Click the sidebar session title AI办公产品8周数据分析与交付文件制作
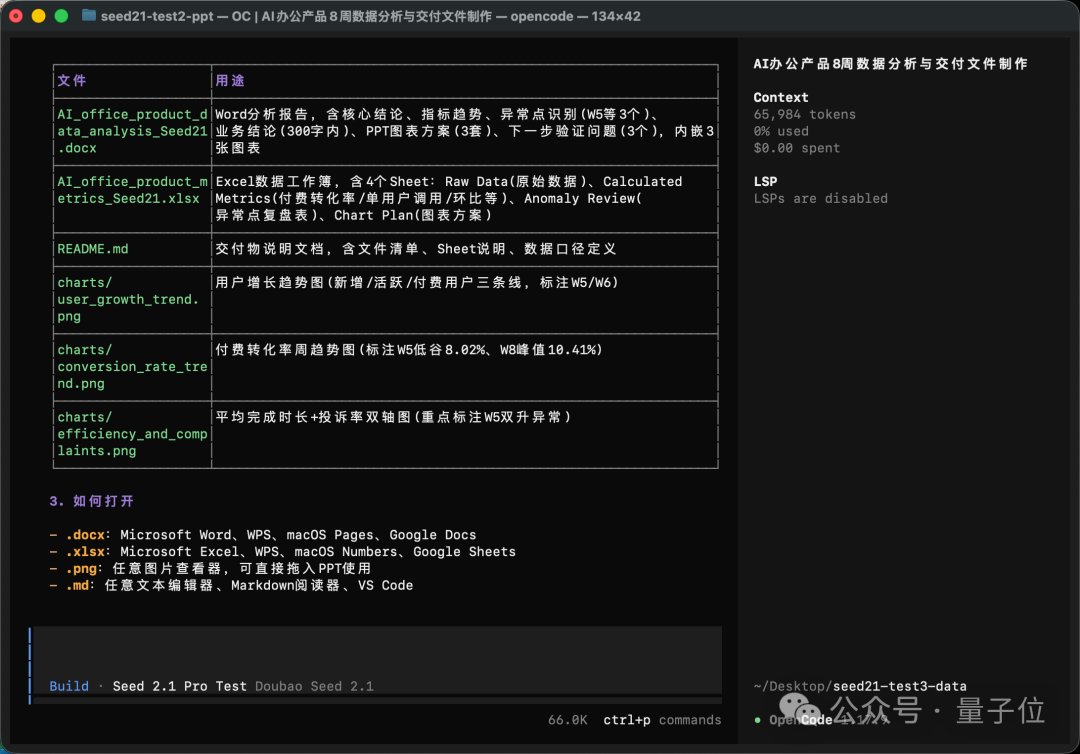Image resolution: width=1080 pixels, height=754 pixels. coord(890,64)
